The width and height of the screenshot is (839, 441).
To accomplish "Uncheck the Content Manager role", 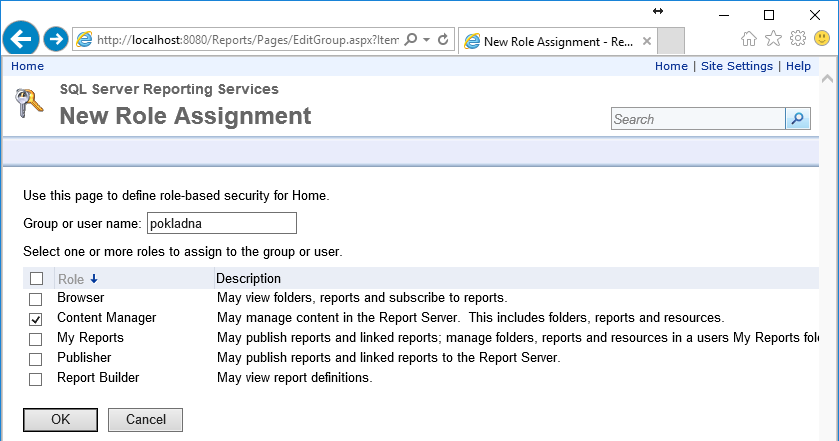I will click(x=36, y=319).
